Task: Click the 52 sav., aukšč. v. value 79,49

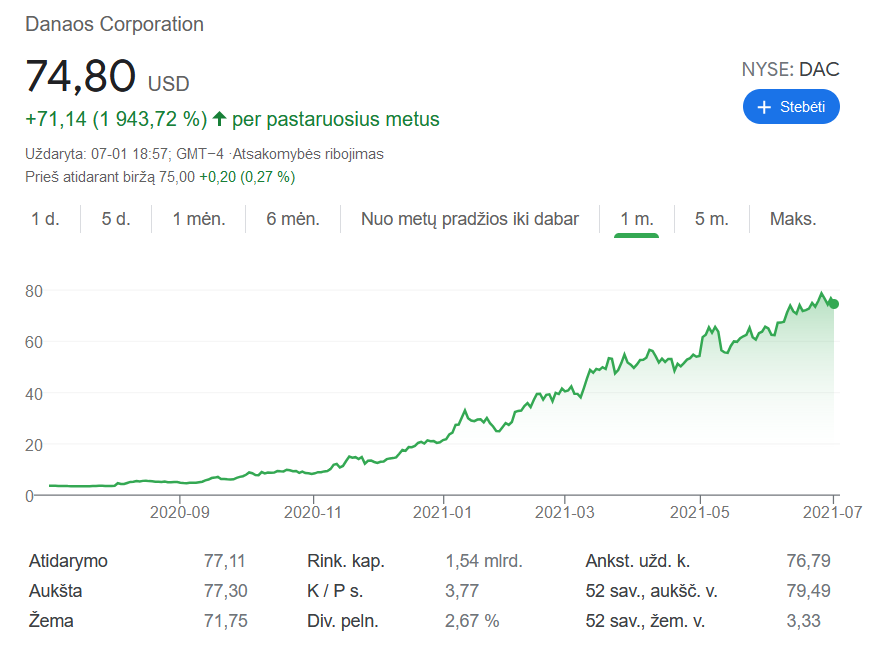Action: 808,590
